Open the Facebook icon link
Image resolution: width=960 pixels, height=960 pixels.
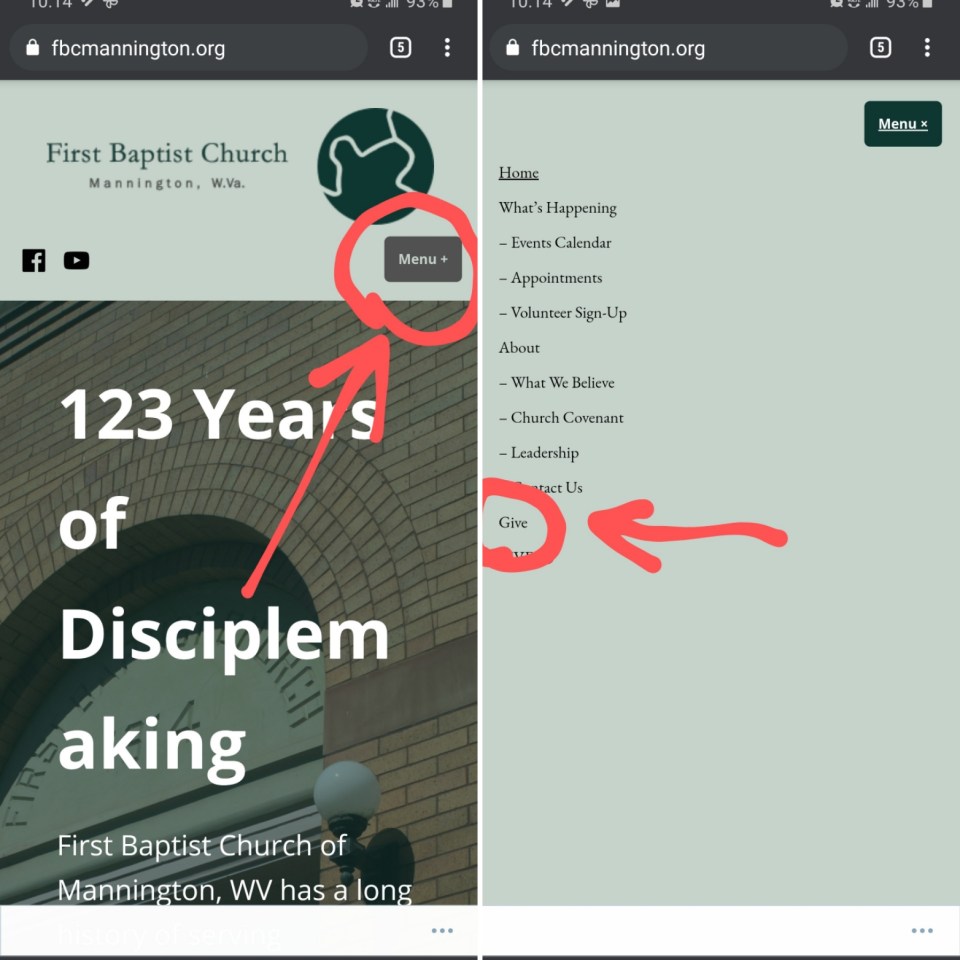[x=34, y=261]
